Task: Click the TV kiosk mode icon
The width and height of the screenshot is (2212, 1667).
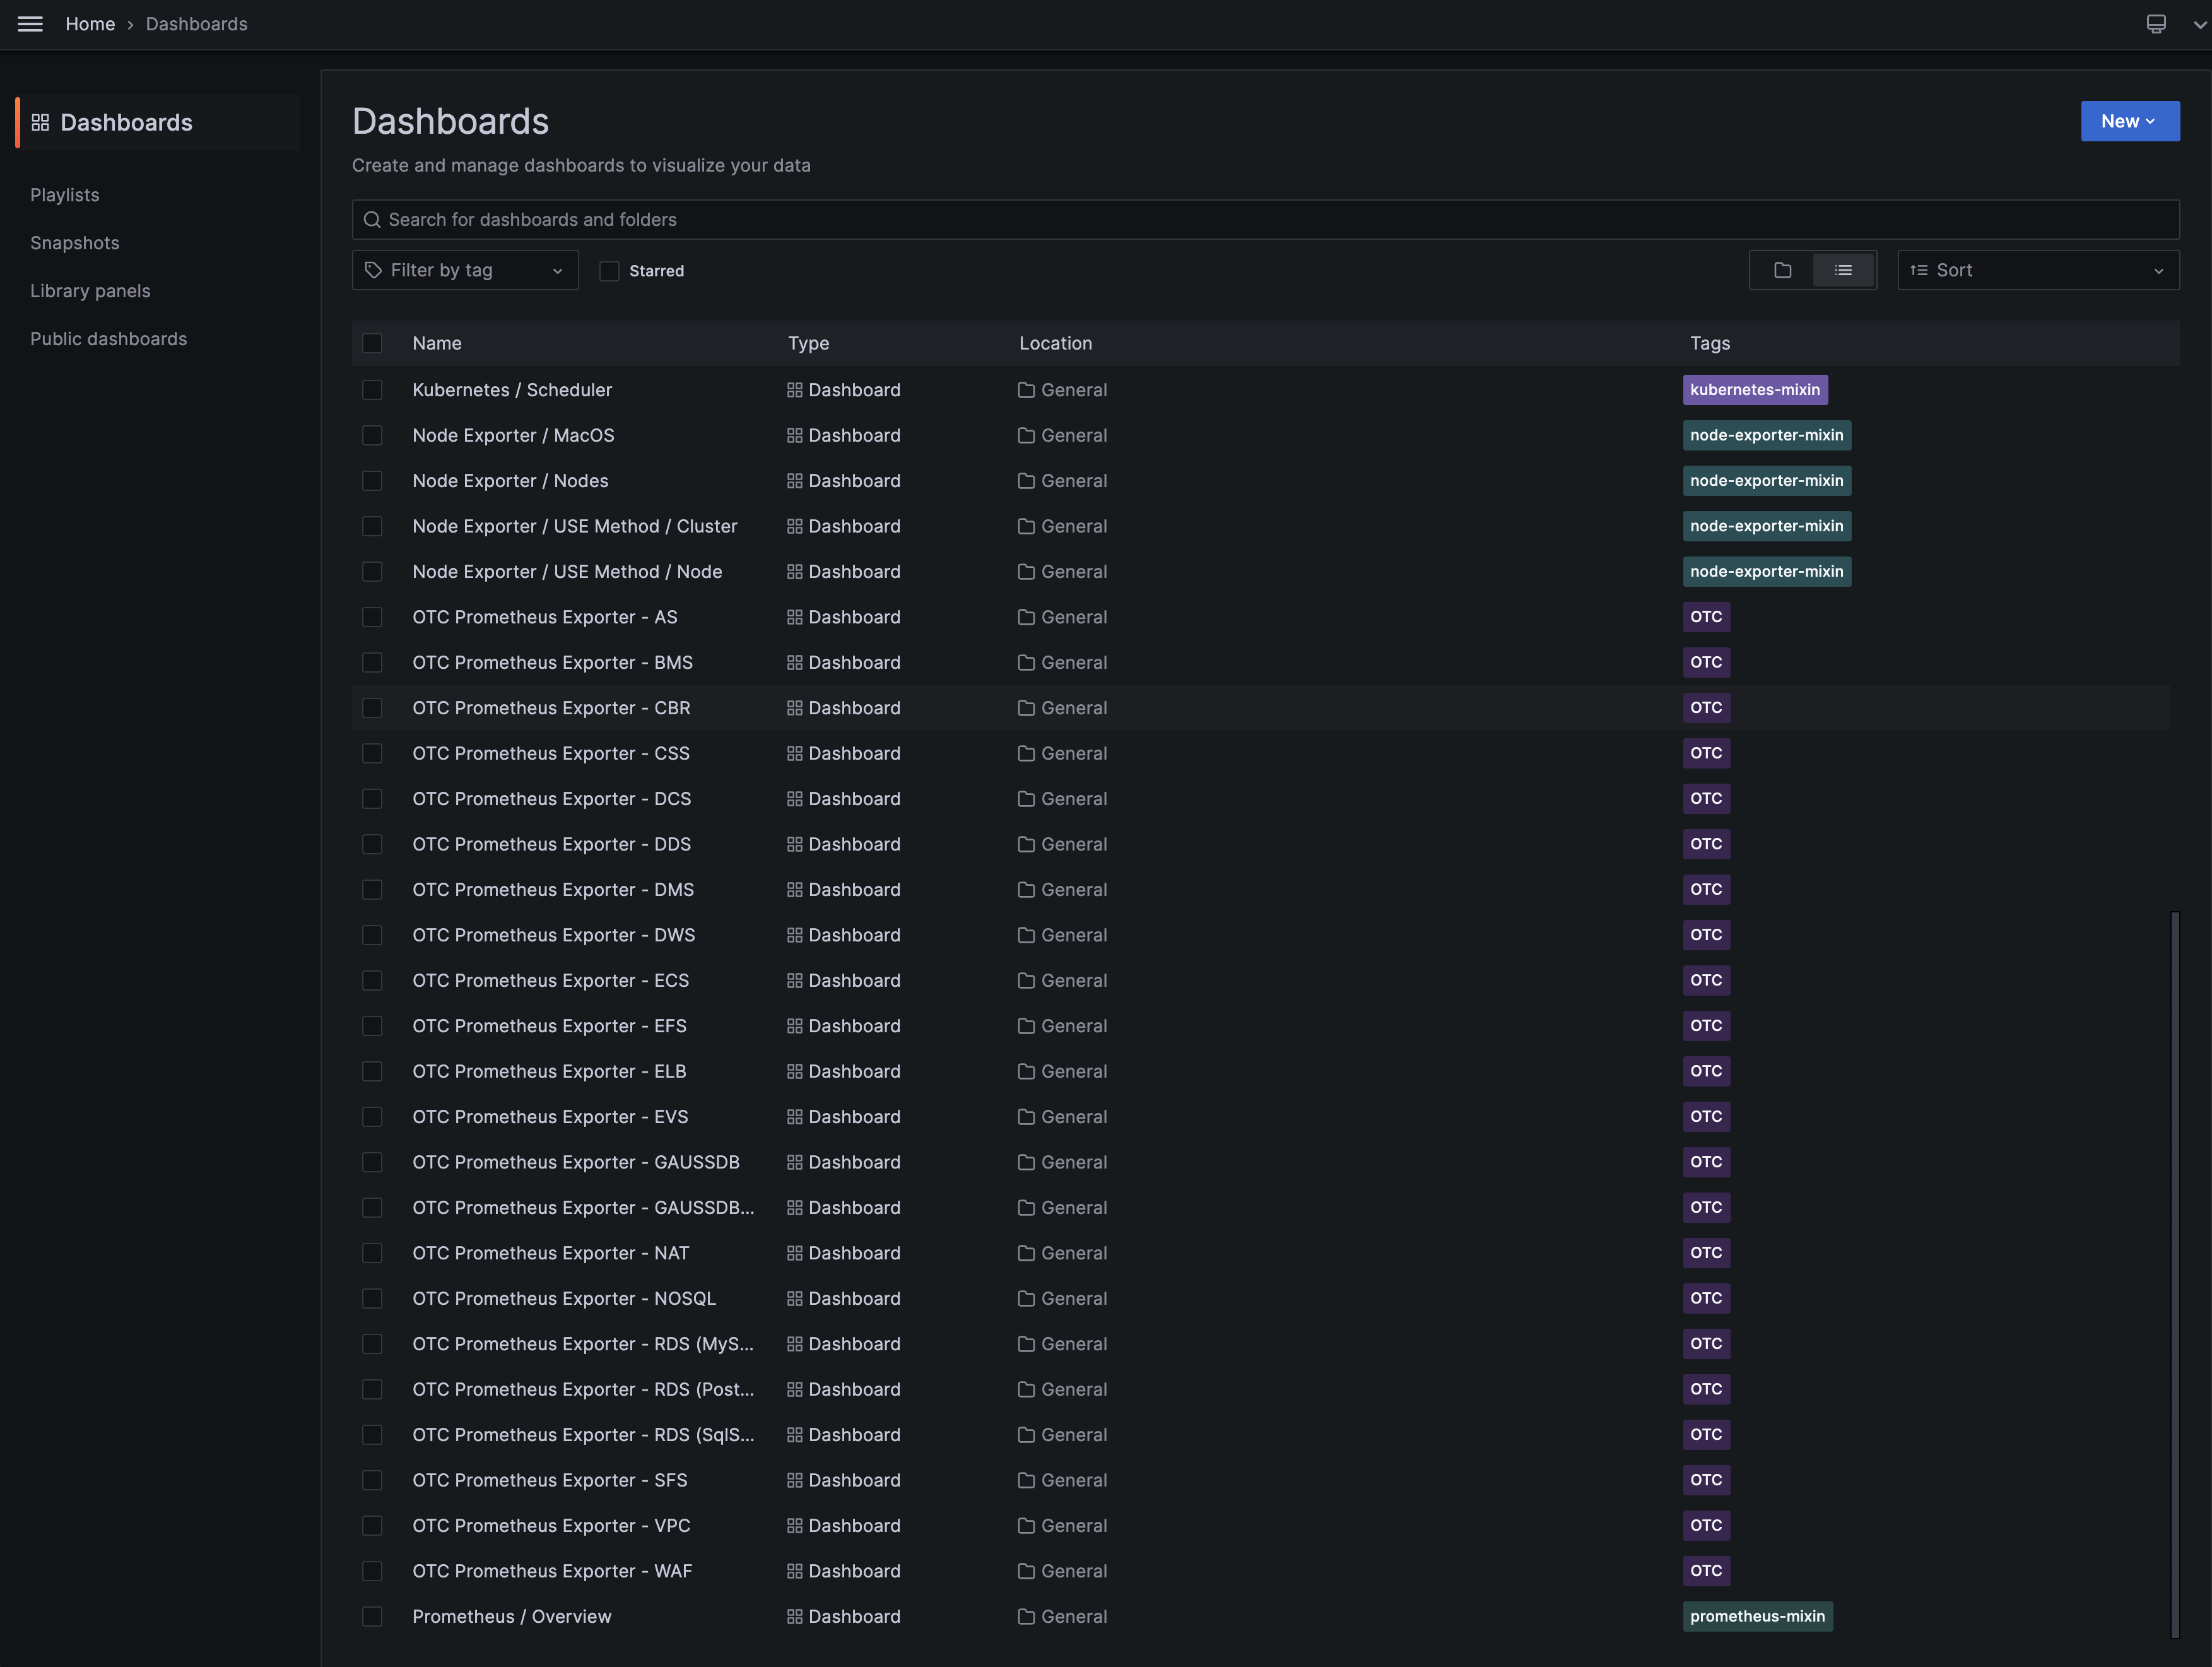Action: [2156, 24]
